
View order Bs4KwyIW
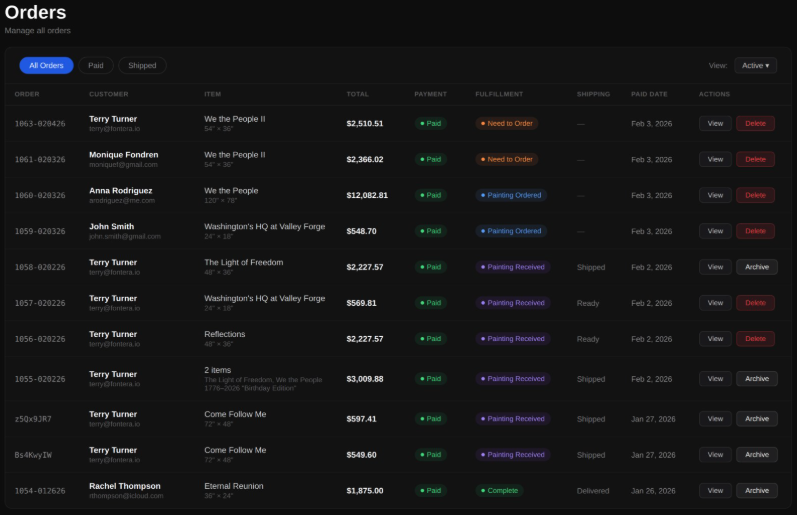[714, 455]
